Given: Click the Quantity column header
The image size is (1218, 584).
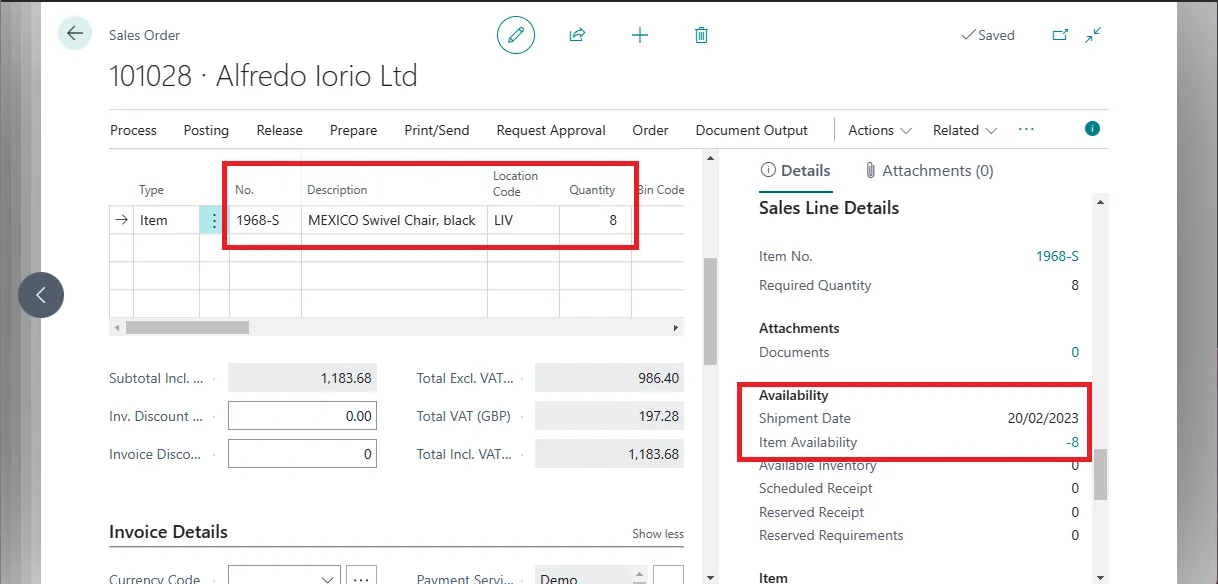Looking at the screenshot, I should coord(592,190).
